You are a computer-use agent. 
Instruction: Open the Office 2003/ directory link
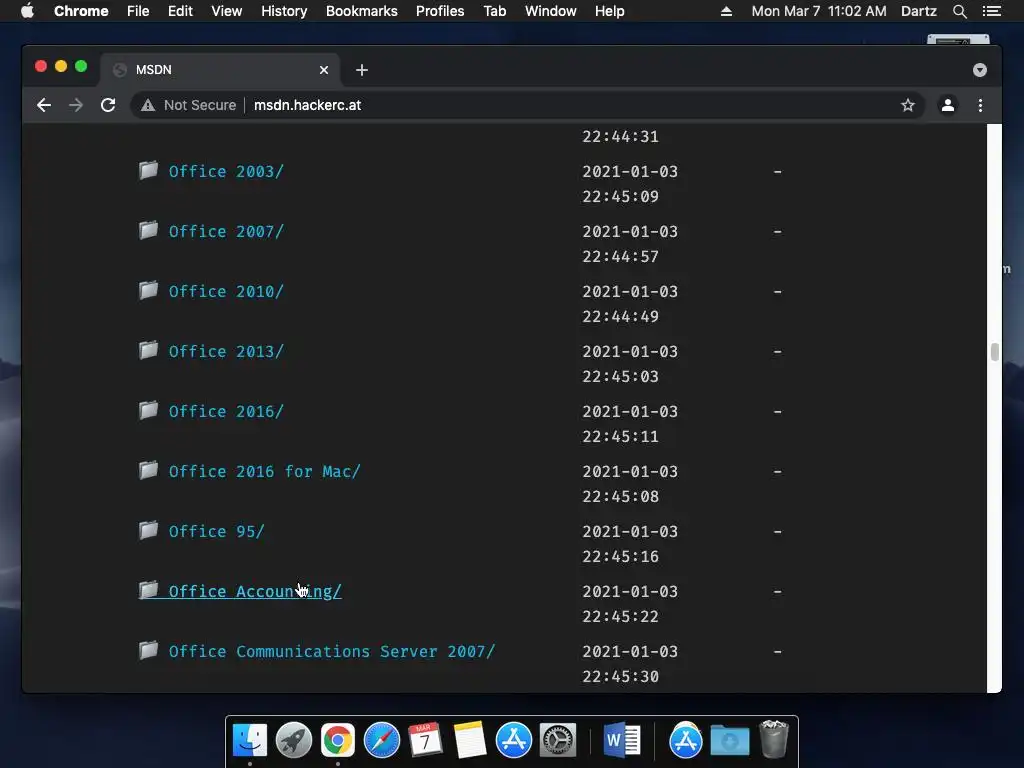point(226,172)
